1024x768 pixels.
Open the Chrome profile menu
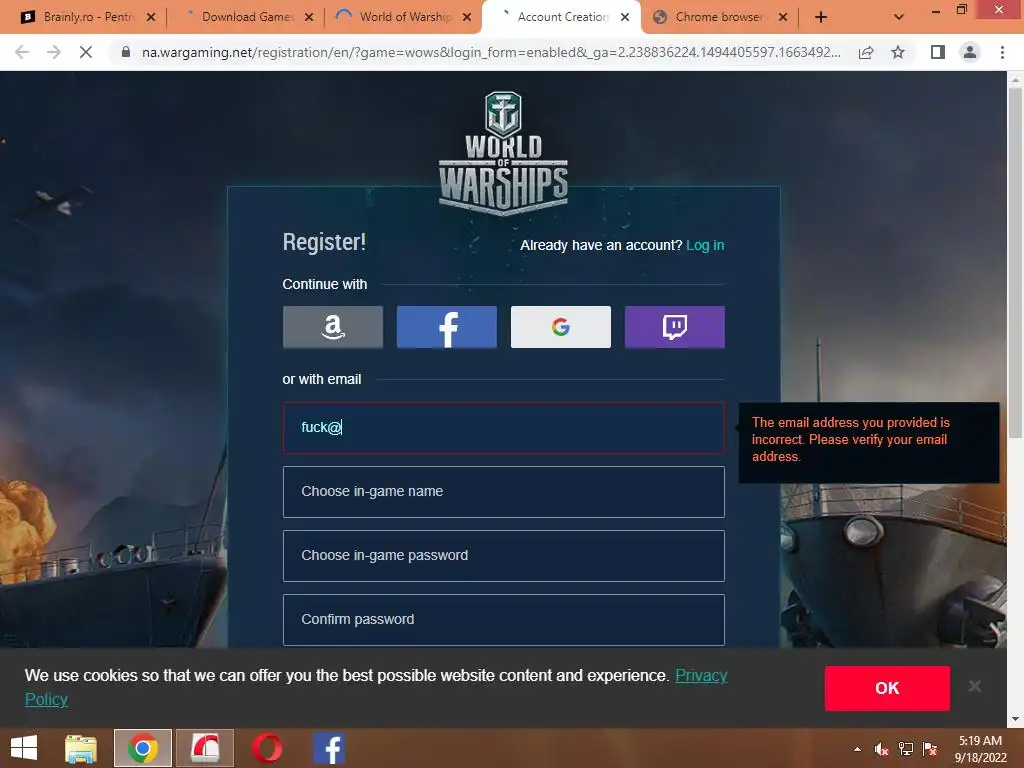(x=970, y=52)
